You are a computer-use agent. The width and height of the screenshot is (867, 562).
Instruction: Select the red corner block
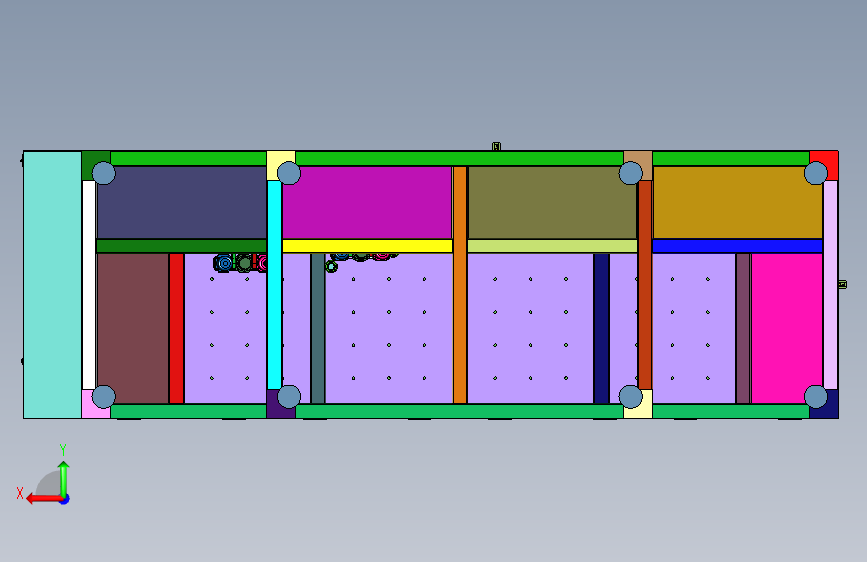(x=829, y=158)
